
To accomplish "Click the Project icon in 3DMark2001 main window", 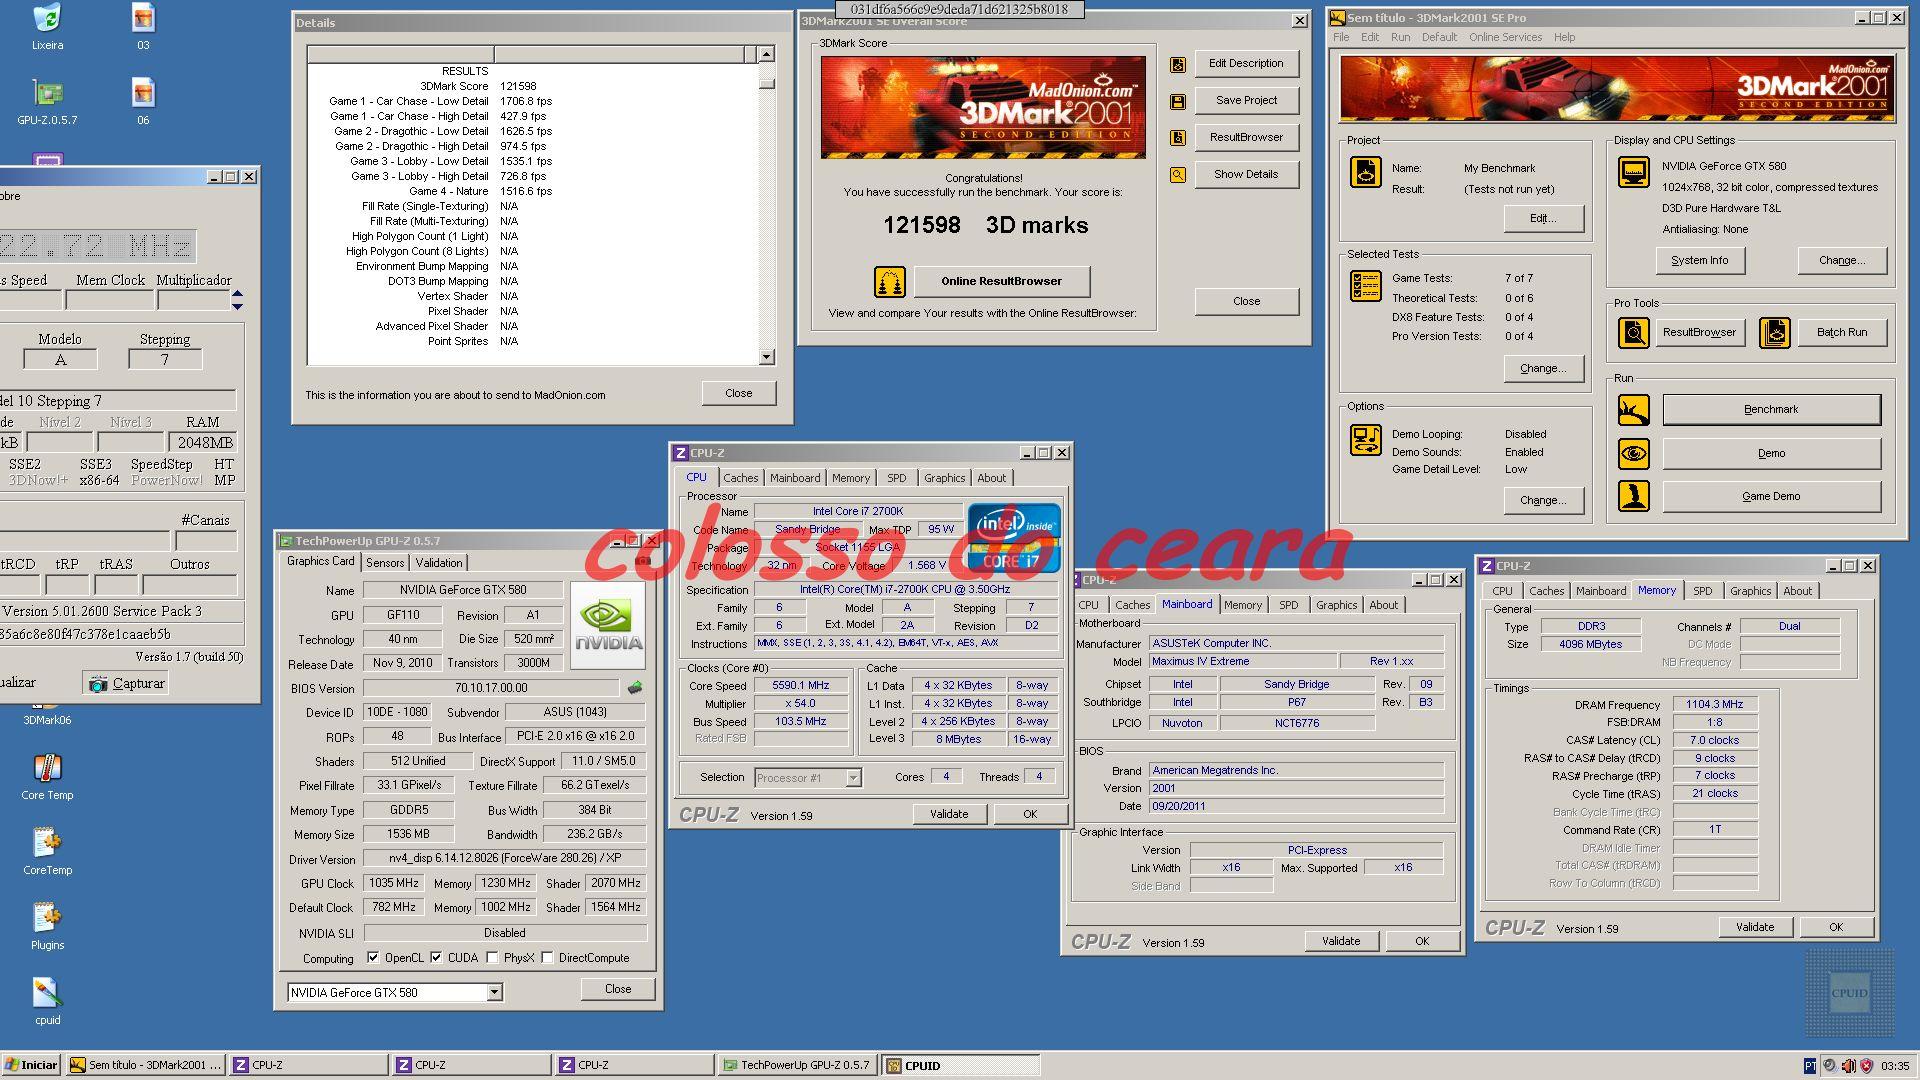I will 1366,172.
